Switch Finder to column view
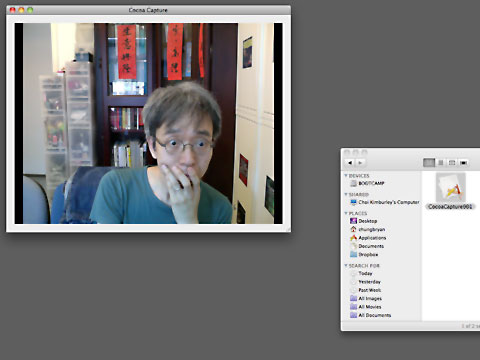This screenshot has height=360, width=480. coord(452,163)
